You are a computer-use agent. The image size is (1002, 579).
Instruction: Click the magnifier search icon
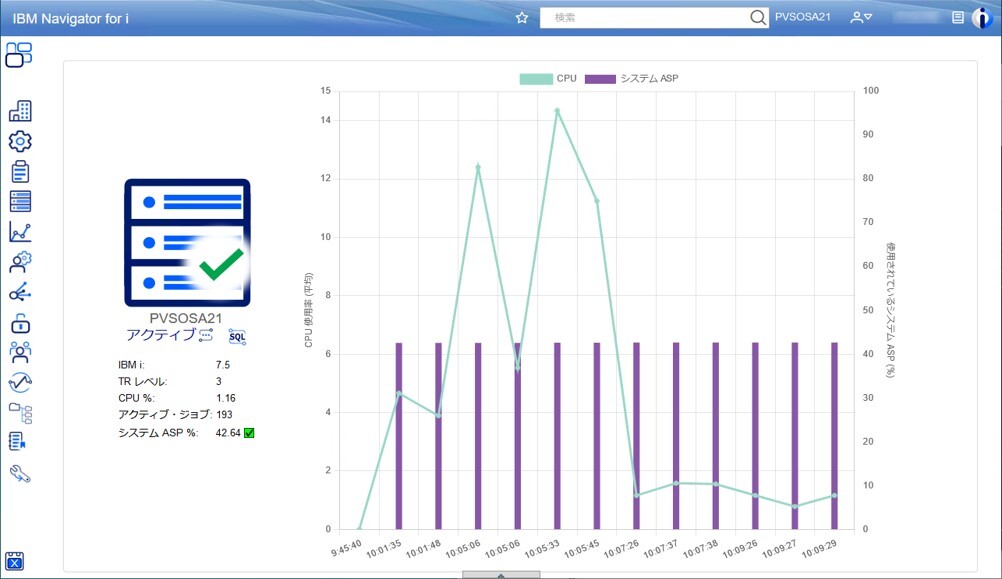(x=757, y=18)
